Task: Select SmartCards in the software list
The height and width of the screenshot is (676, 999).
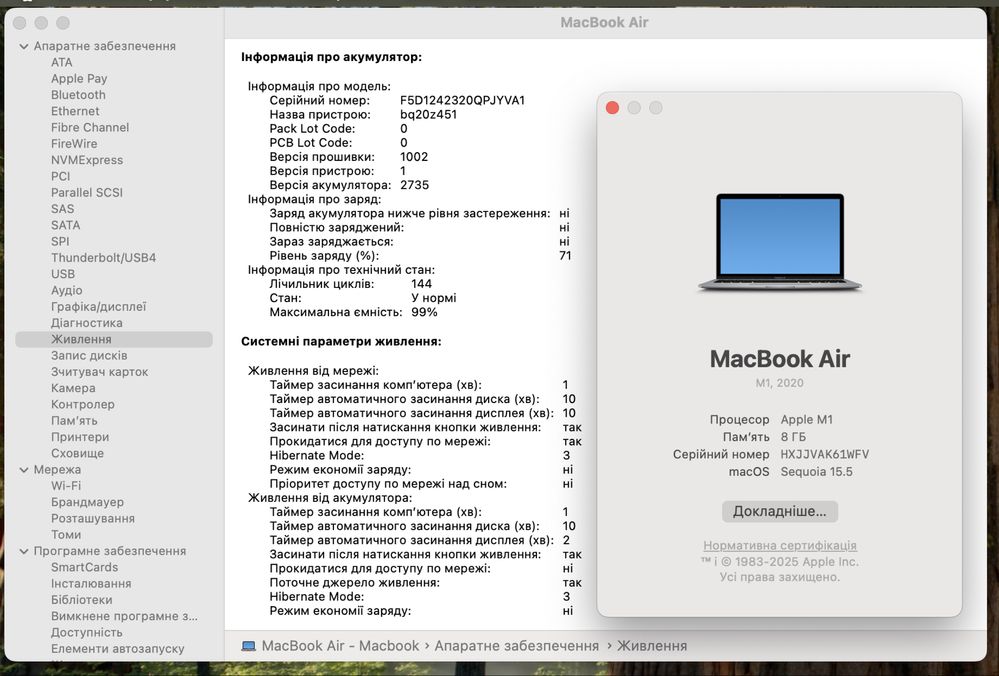Action: pos(84,567)
